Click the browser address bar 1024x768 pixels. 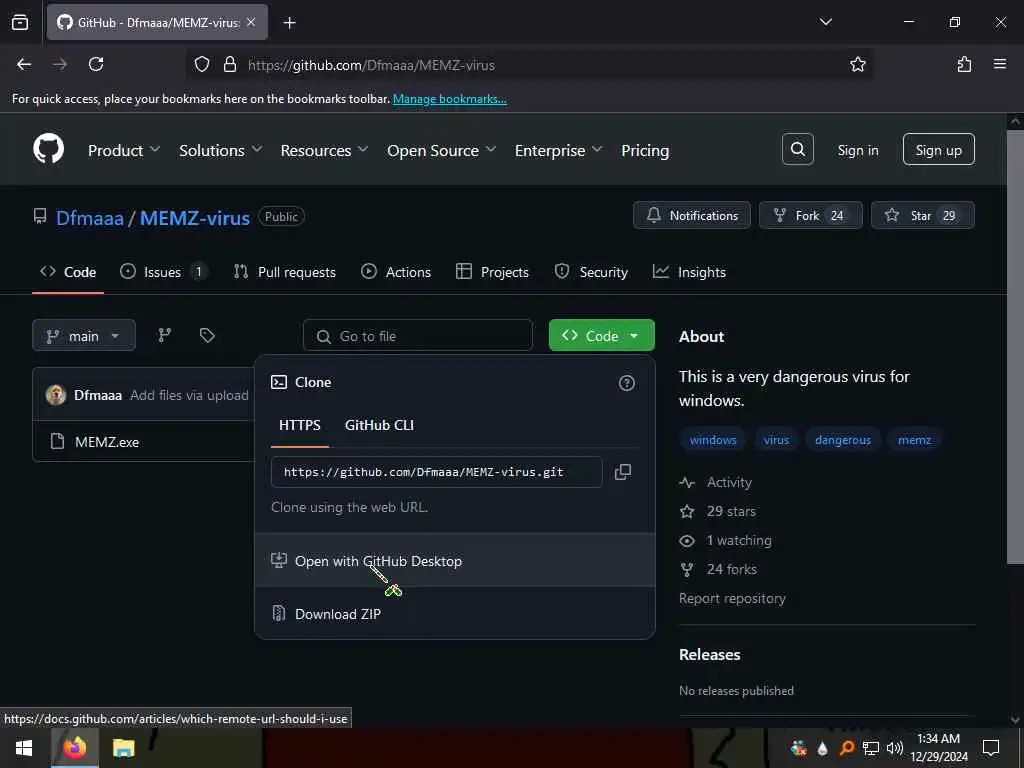click(529, 64)
